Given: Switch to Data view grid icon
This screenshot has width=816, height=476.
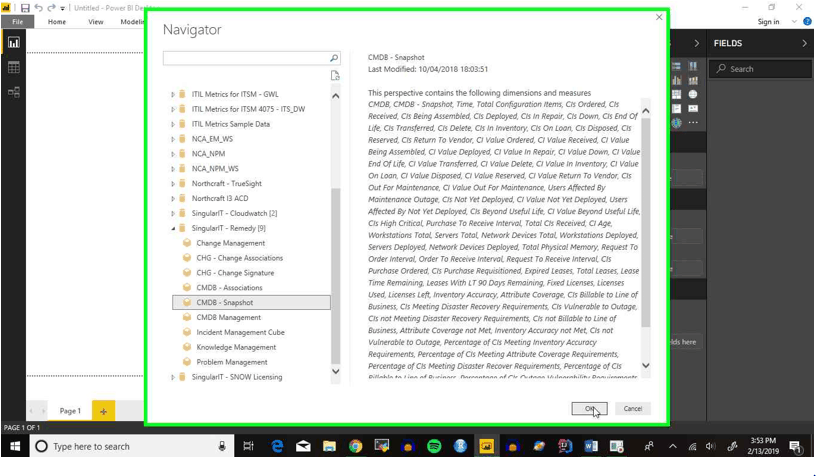Looking at the screenshot, I should click(x=14, y=67).
